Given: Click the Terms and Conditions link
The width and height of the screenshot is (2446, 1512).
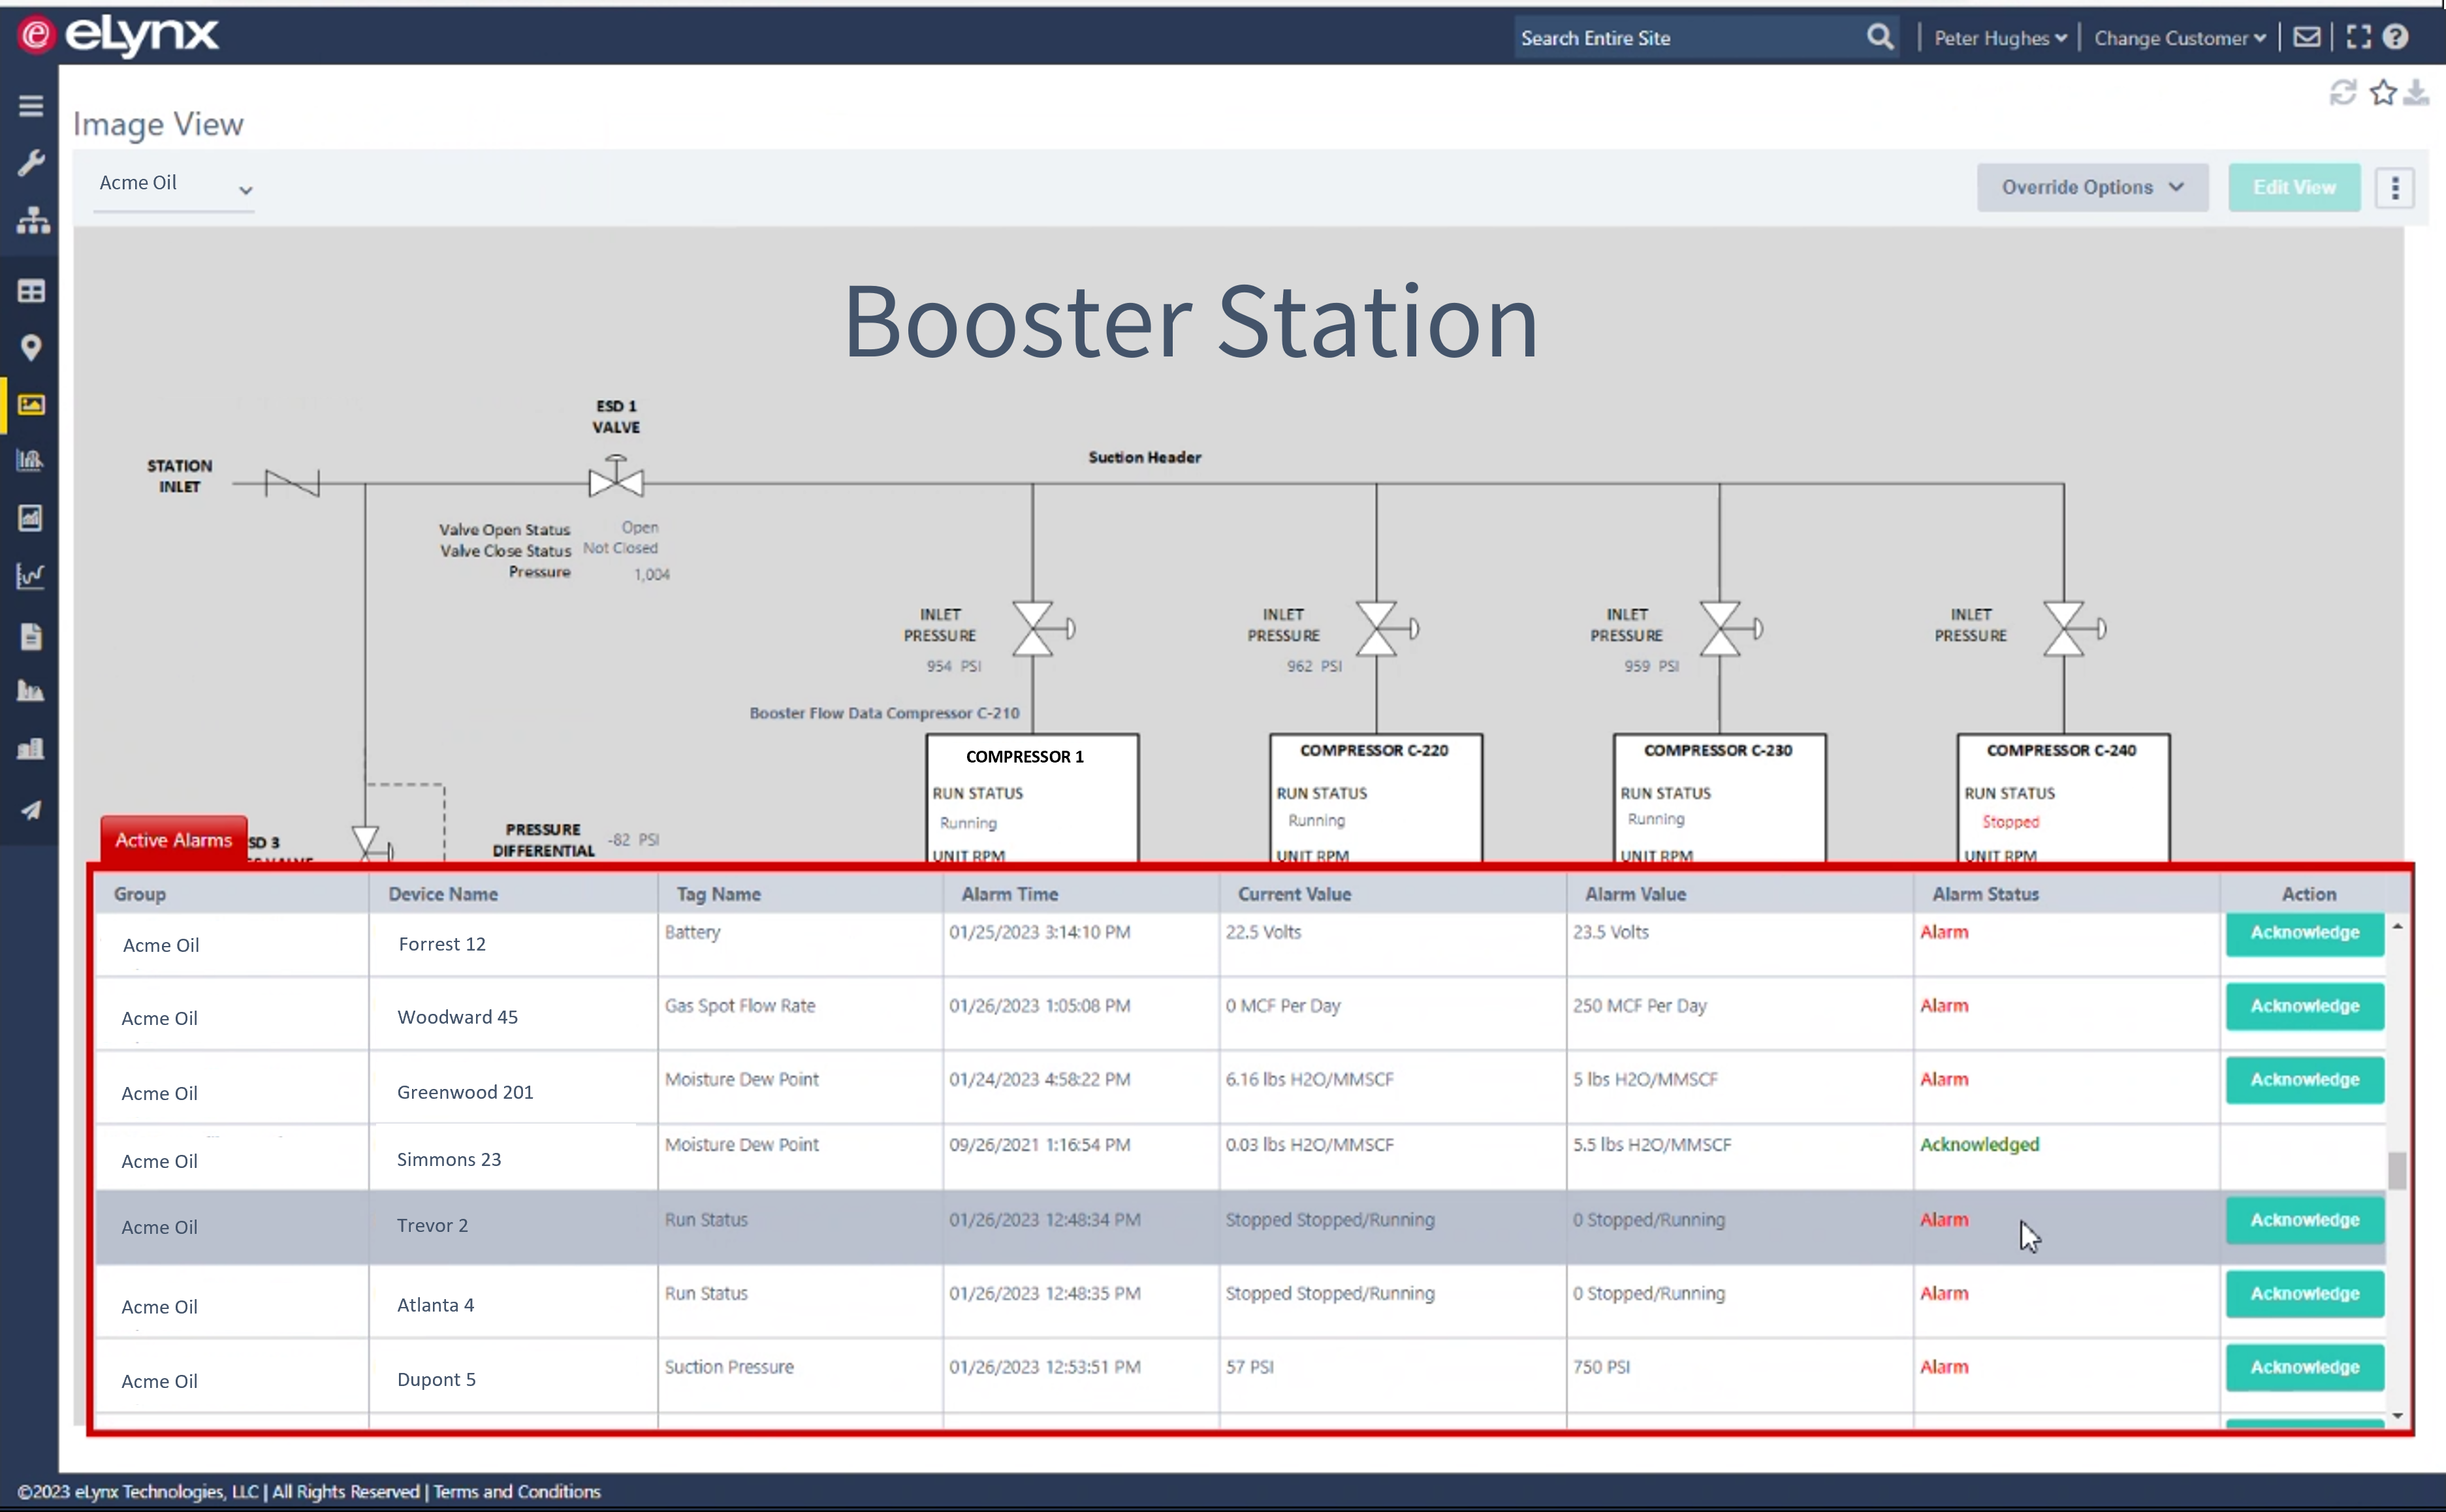Looking at the screenshot, I should (x=516, y=1491).
